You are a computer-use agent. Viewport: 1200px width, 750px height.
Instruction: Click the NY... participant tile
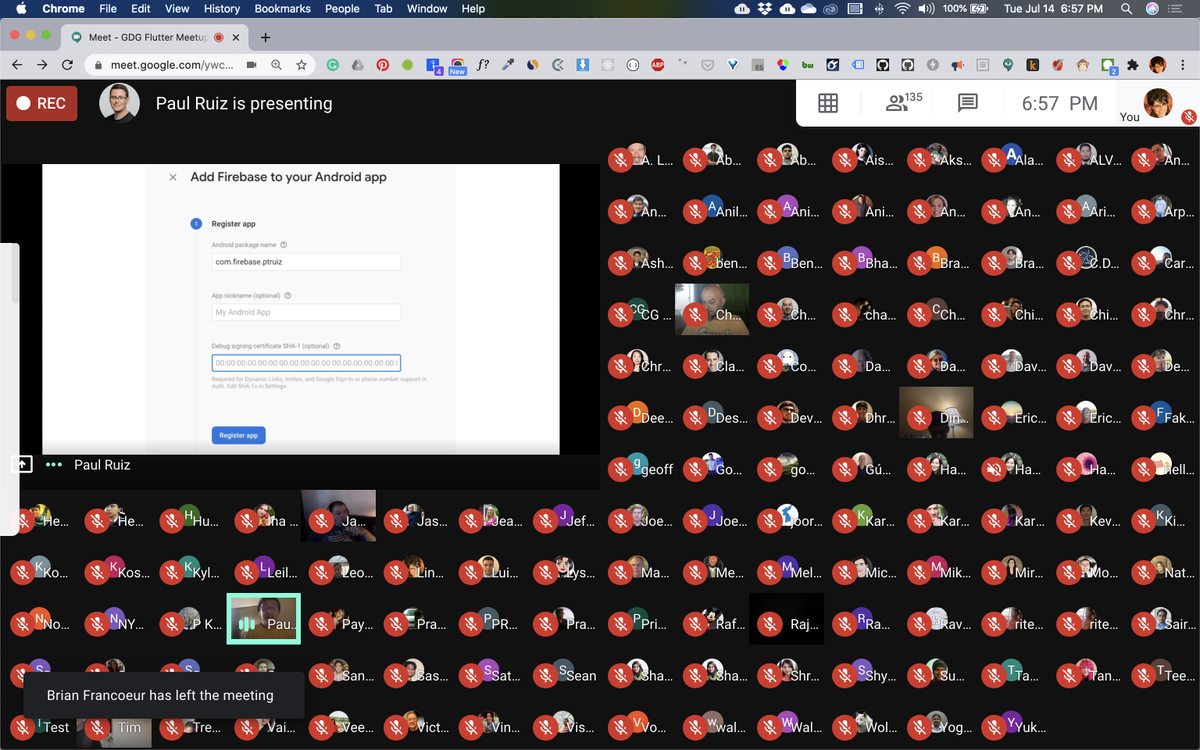coord(114,619)
